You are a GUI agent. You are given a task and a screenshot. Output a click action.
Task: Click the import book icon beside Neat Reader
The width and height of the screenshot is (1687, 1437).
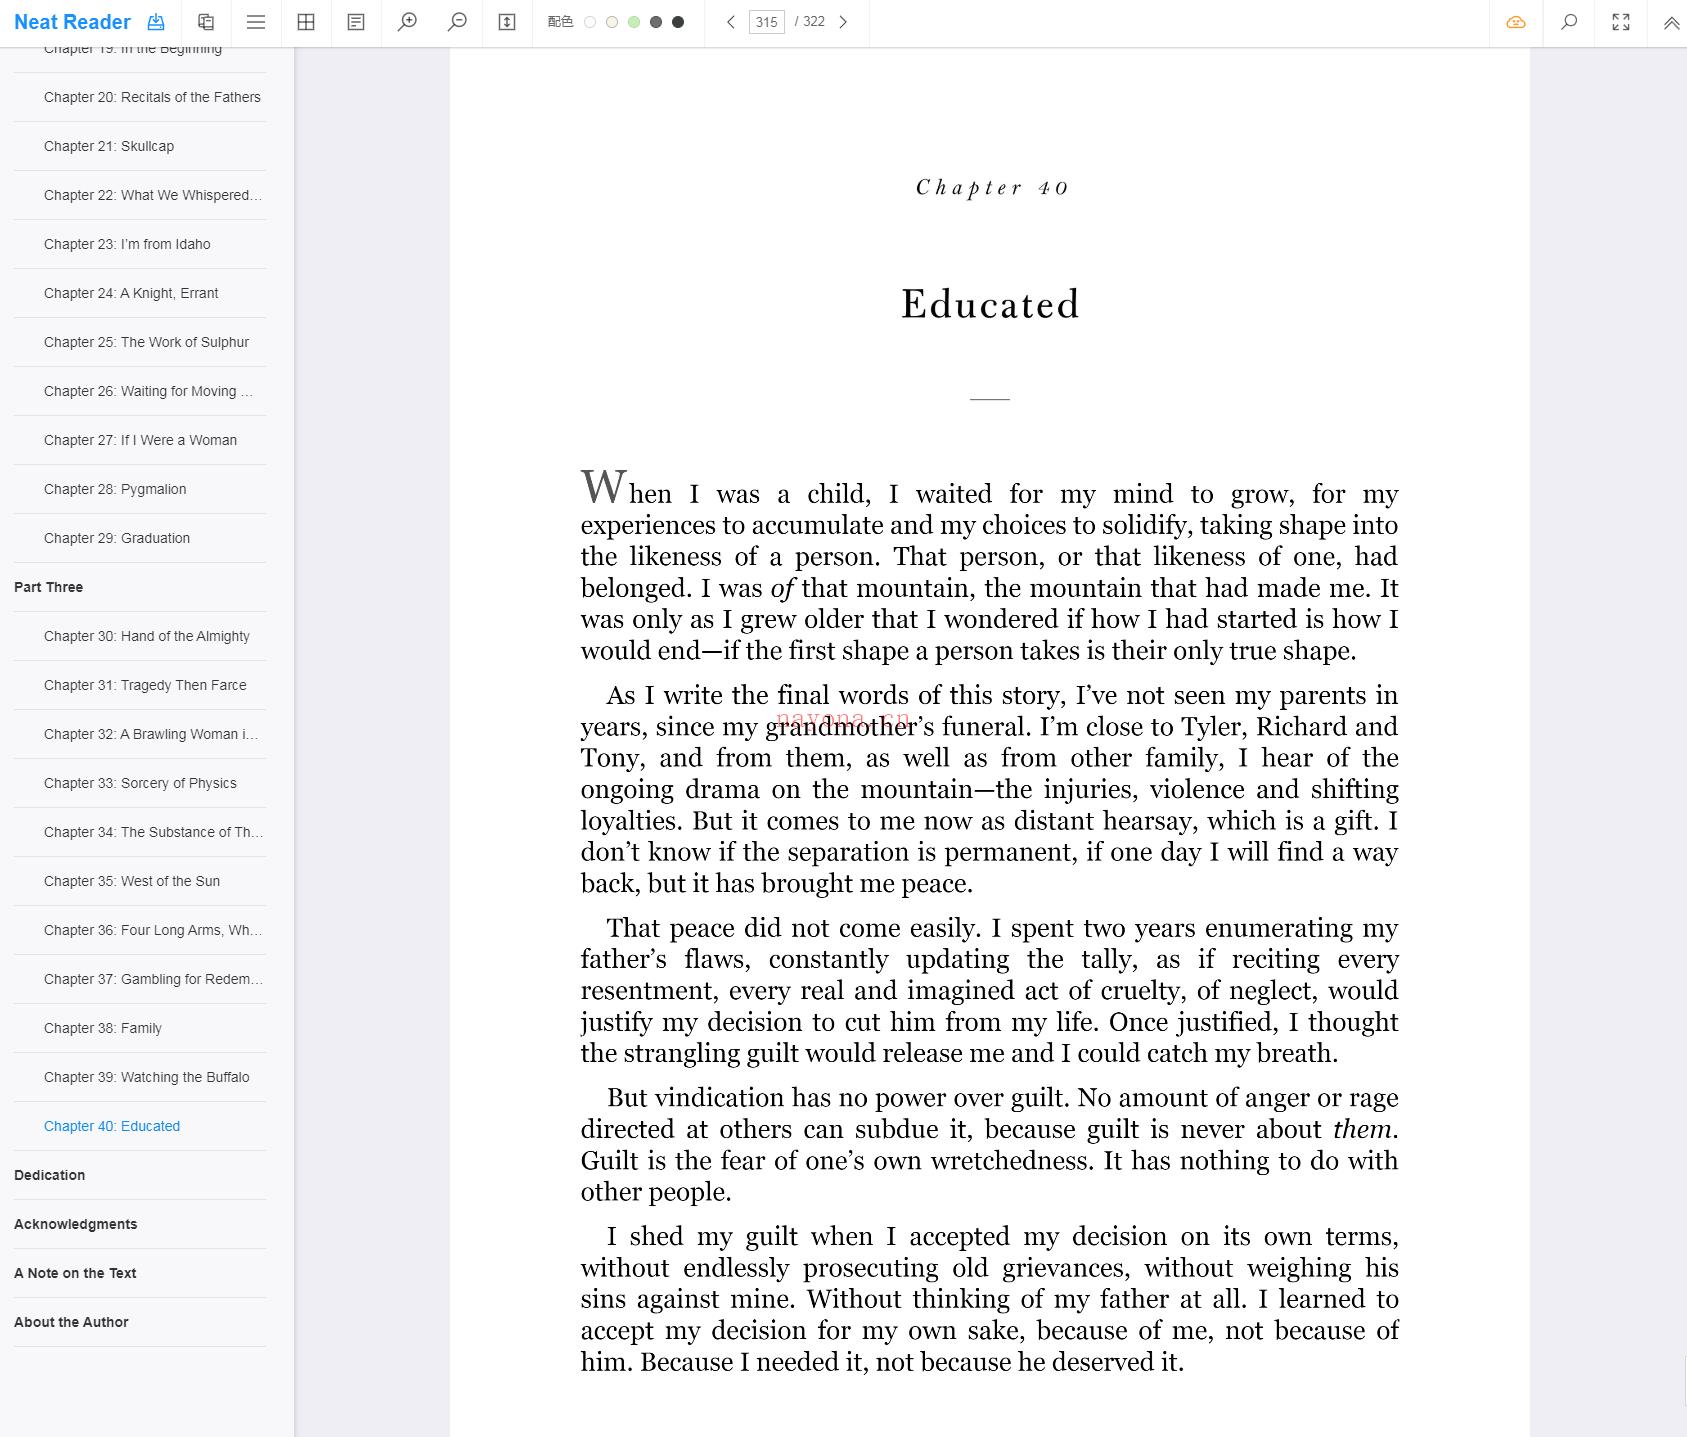point(156,22)
